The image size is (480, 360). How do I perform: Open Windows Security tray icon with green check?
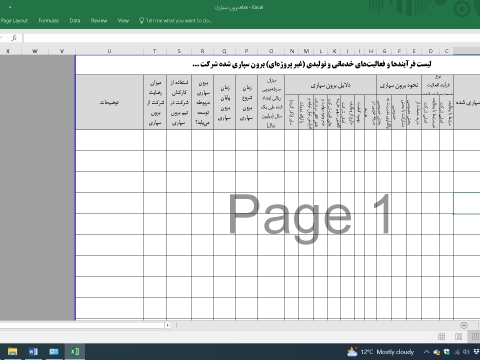pos(447,352)
